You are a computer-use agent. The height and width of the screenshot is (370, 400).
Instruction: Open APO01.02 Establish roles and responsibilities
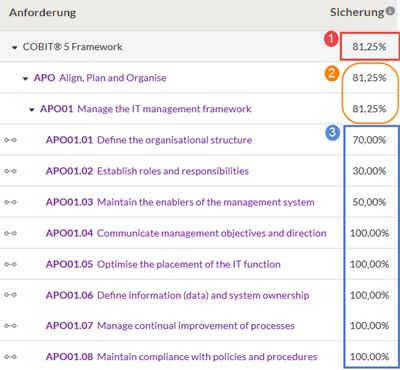click(147, 171)
